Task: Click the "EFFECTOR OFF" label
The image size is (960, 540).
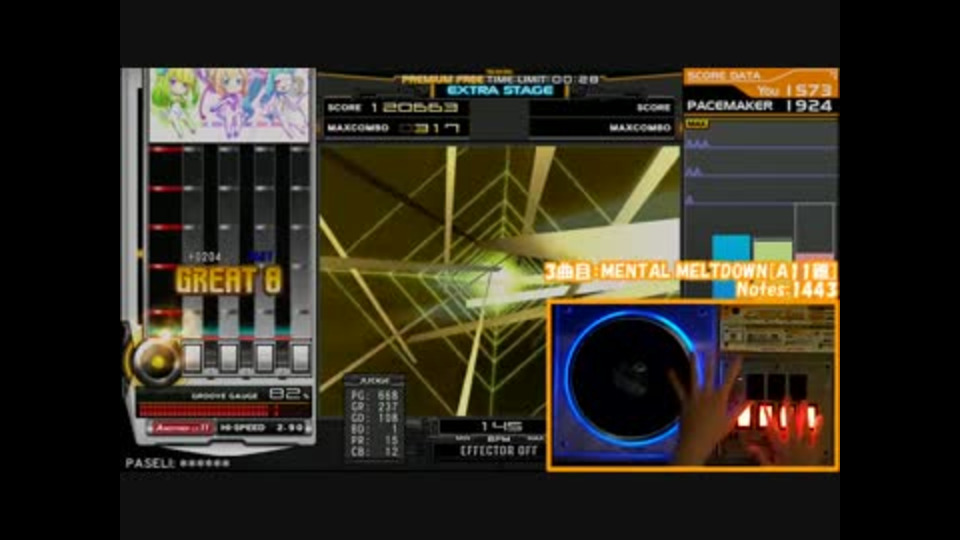Action: [498, 451]
